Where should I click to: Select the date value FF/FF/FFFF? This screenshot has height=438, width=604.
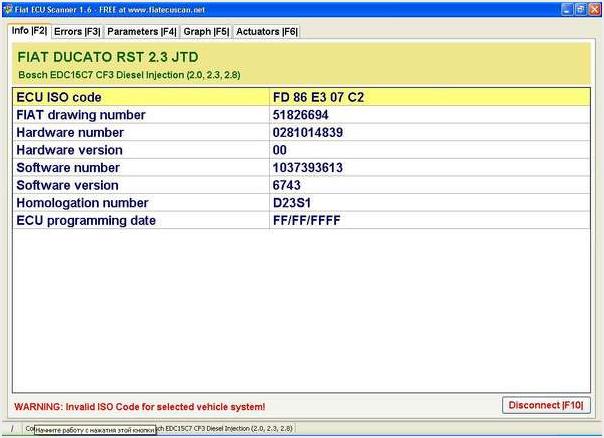[307, 221]
